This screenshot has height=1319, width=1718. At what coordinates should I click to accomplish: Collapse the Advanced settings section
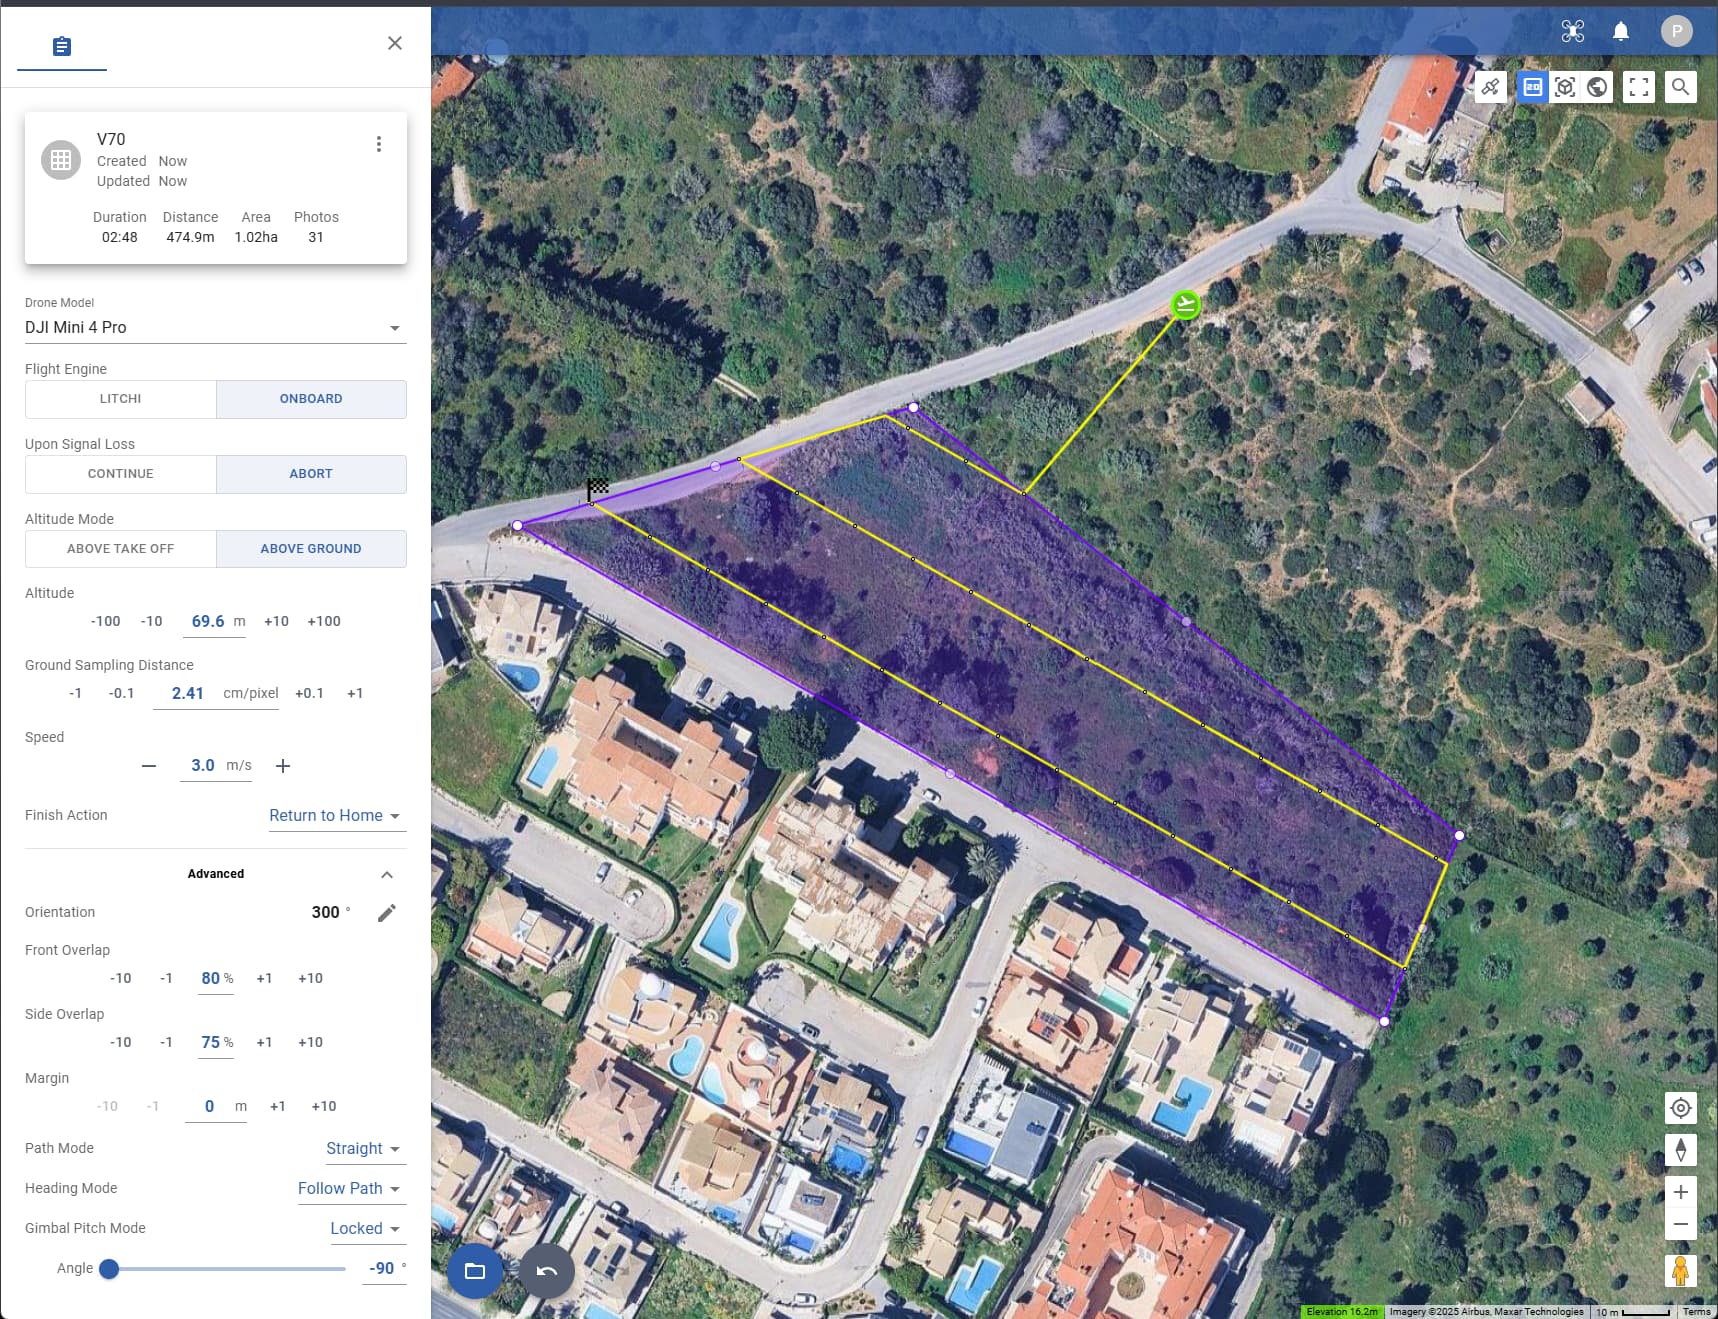click(x=386, y=875)
